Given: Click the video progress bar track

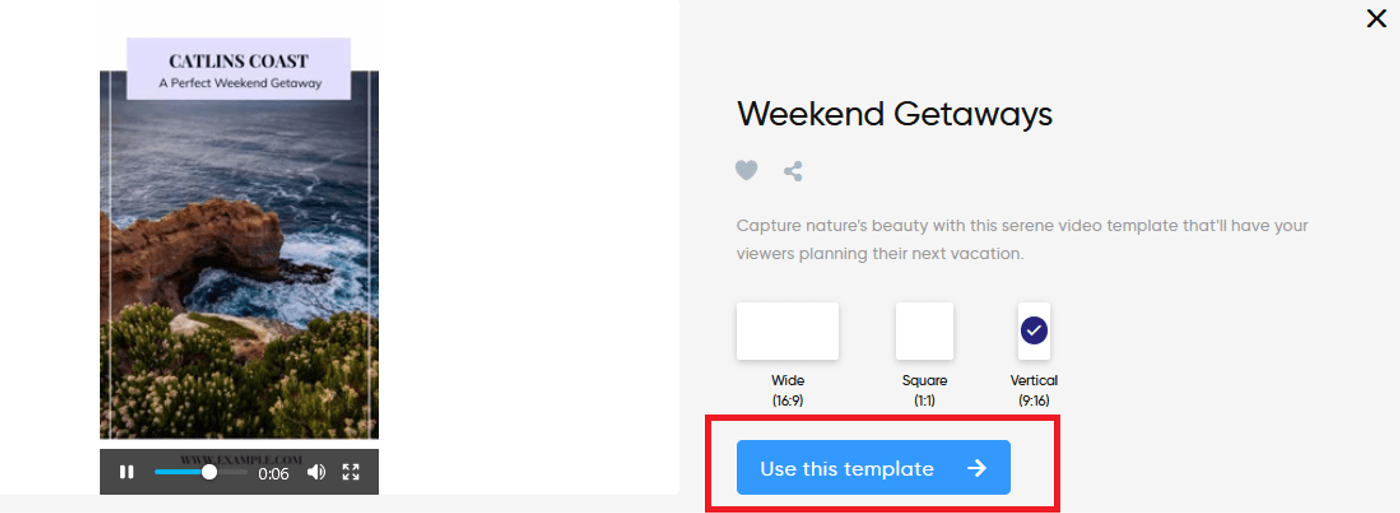Looking at the screenshot, I should click(232, 472).
